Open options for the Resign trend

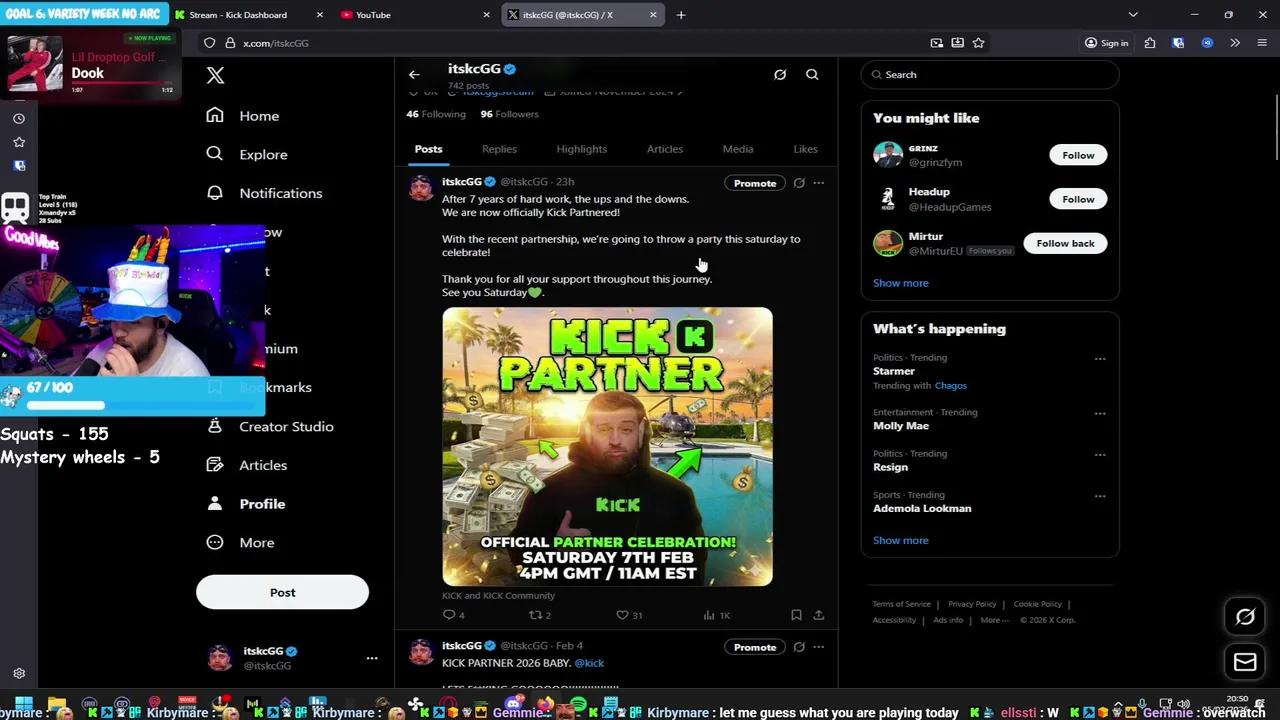tap(1100, 454)
